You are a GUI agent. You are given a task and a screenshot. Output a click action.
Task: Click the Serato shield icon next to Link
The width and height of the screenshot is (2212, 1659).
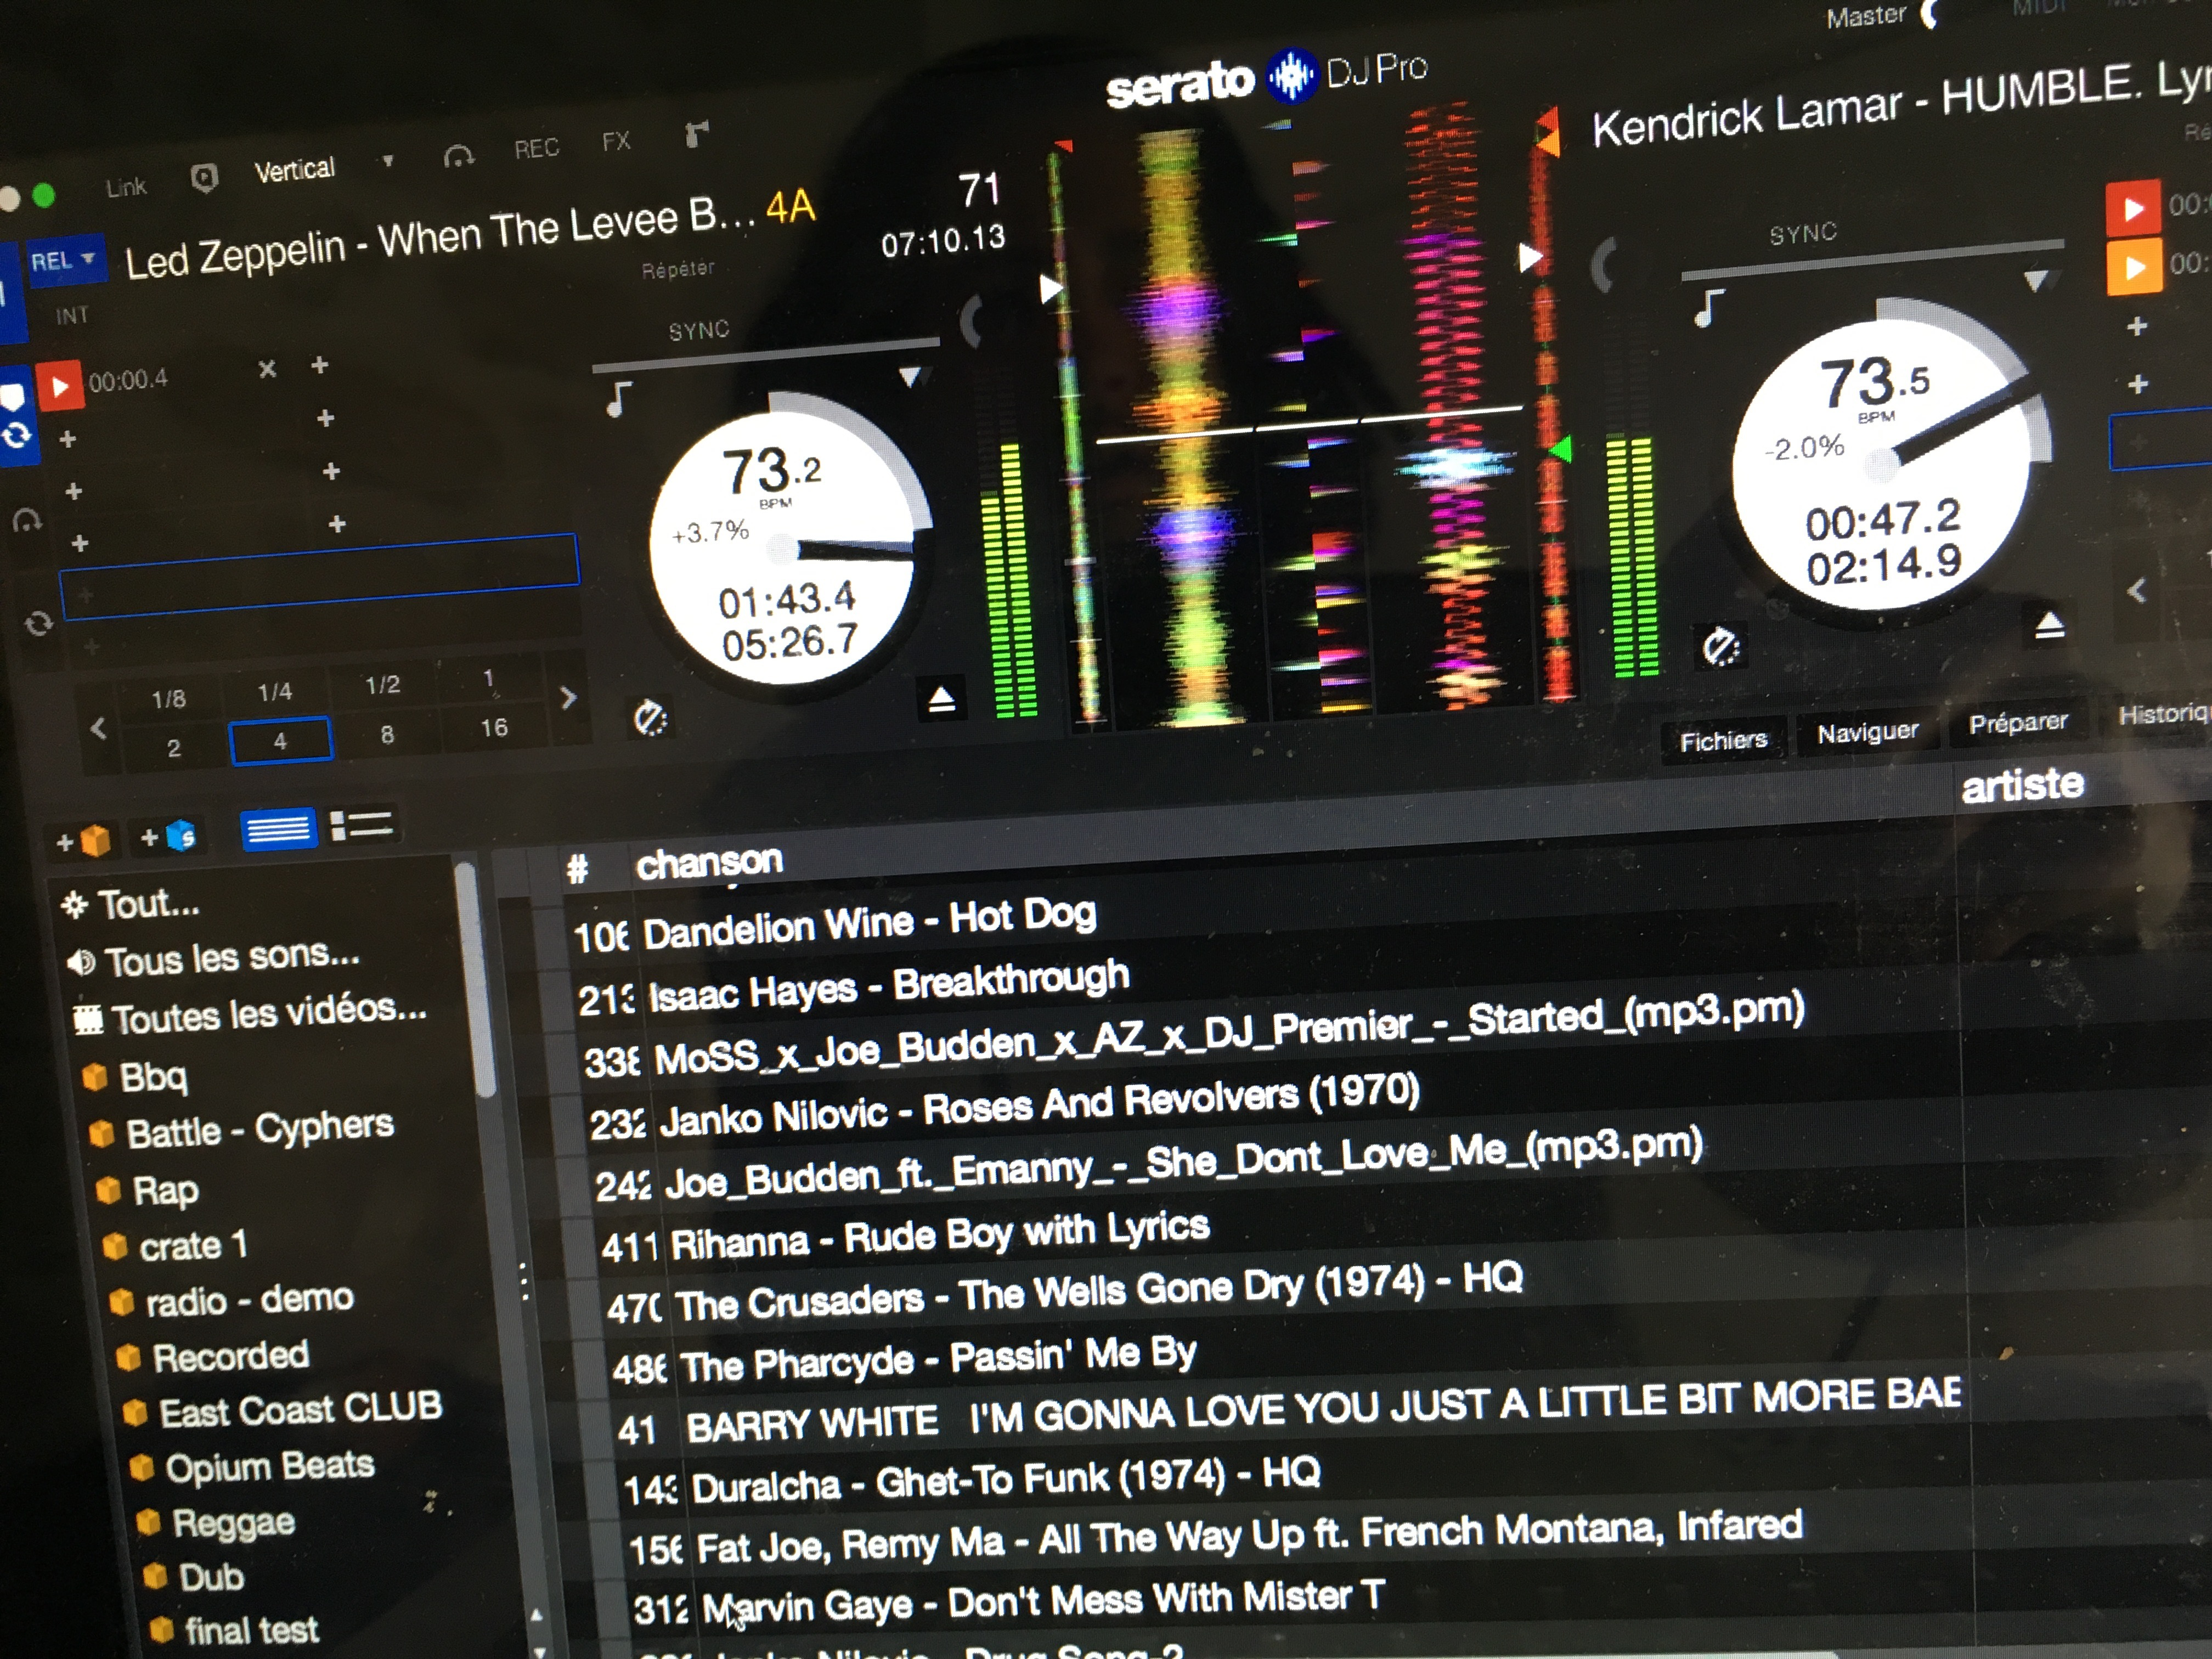point(204,178)
